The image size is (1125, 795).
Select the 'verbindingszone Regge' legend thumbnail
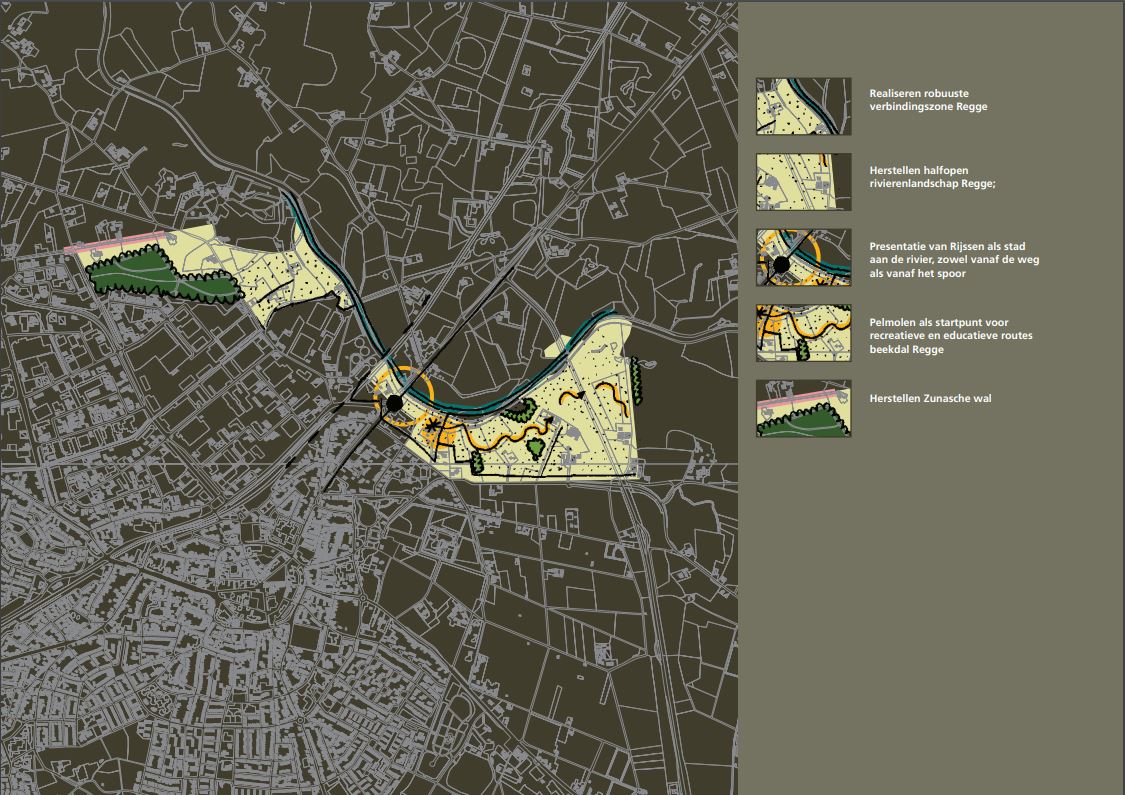(x=803, y=106)
